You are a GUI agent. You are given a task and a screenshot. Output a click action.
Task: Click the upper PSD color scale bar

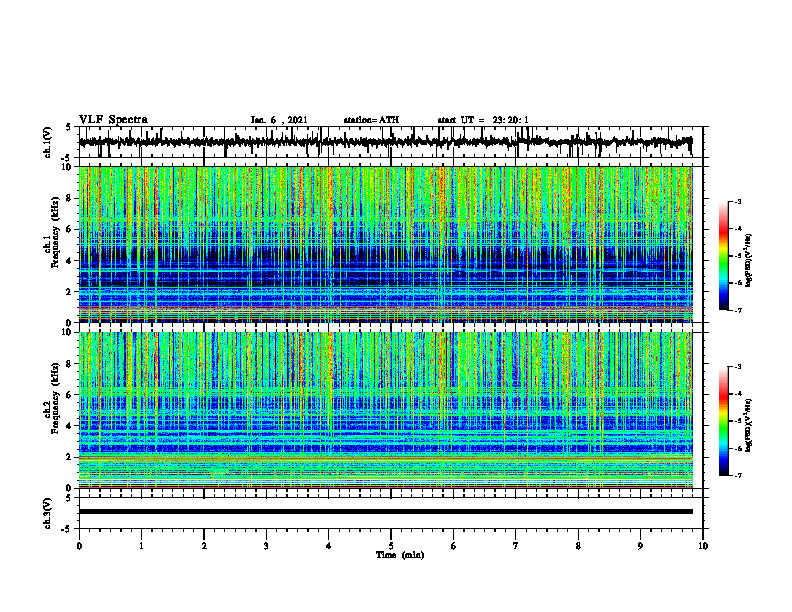click(723, 256)
